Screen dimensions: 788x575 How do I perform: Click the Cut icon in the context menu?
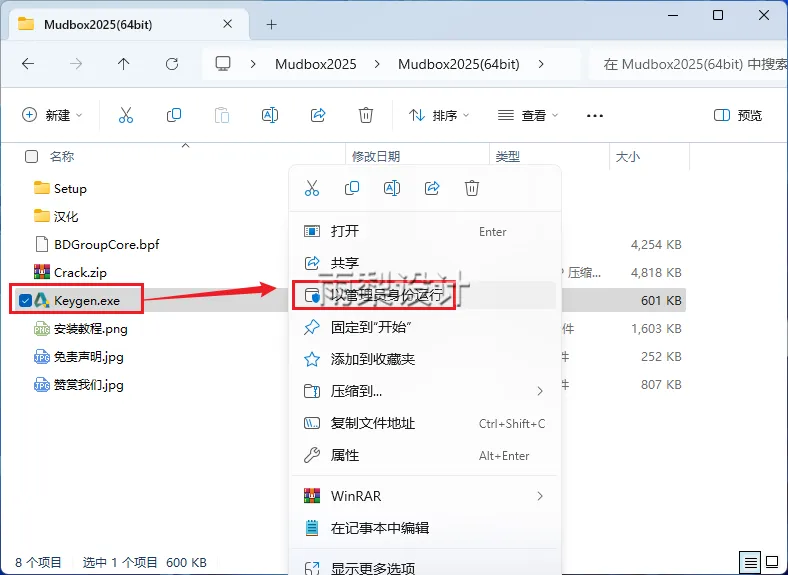pos(312,188)
